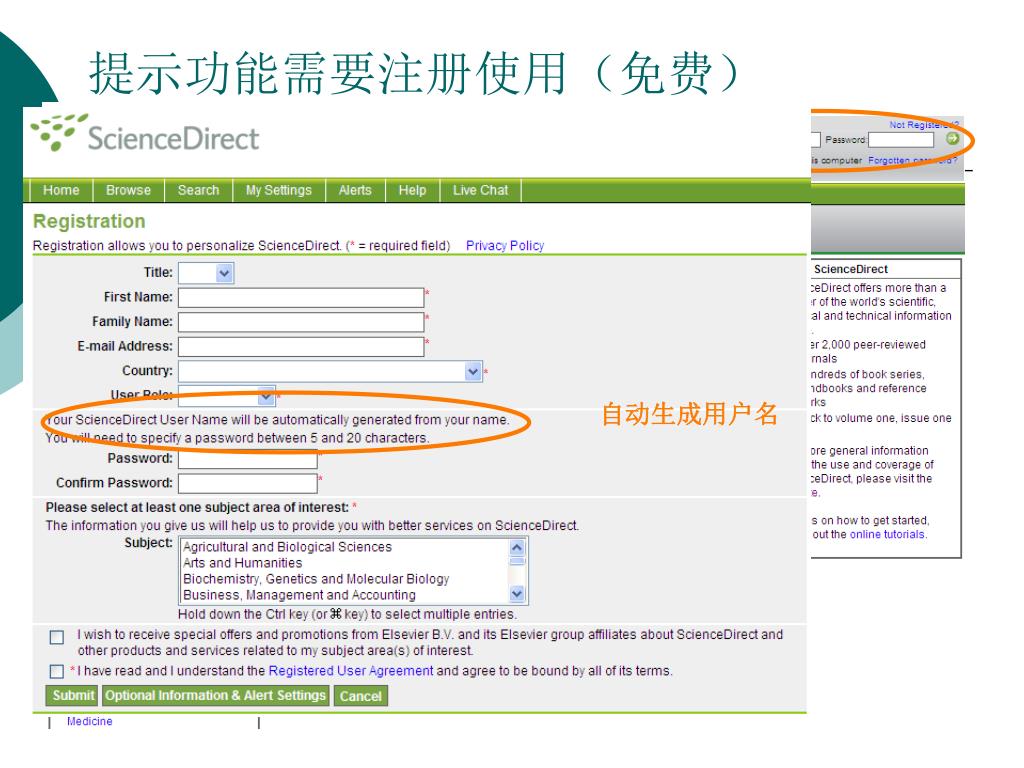Expand the Country dropdown list
This screenshot has width=1024, height=768.
click(x=473, y=371)
